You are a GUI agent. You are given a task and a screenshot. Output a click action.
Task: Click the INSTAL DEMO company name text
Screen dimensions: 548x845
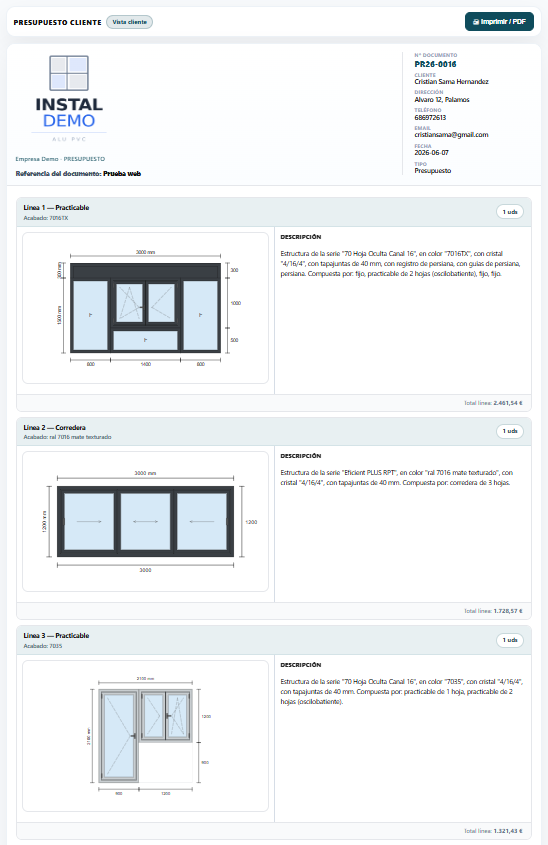(x=69, y=113)
